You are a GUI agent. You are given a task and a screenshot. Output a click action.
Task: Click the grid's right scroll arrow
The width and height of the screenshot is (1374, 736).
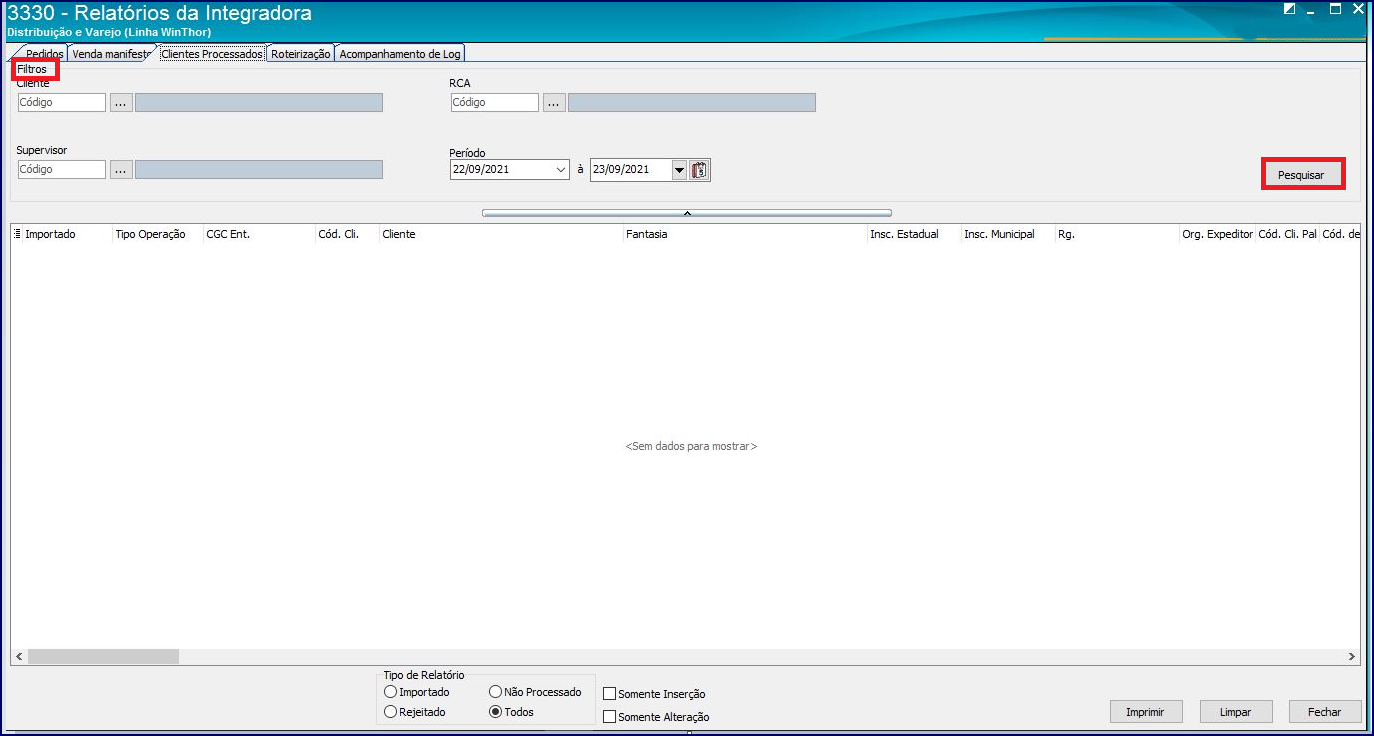pyautogui.click(x=1352, y=657)
